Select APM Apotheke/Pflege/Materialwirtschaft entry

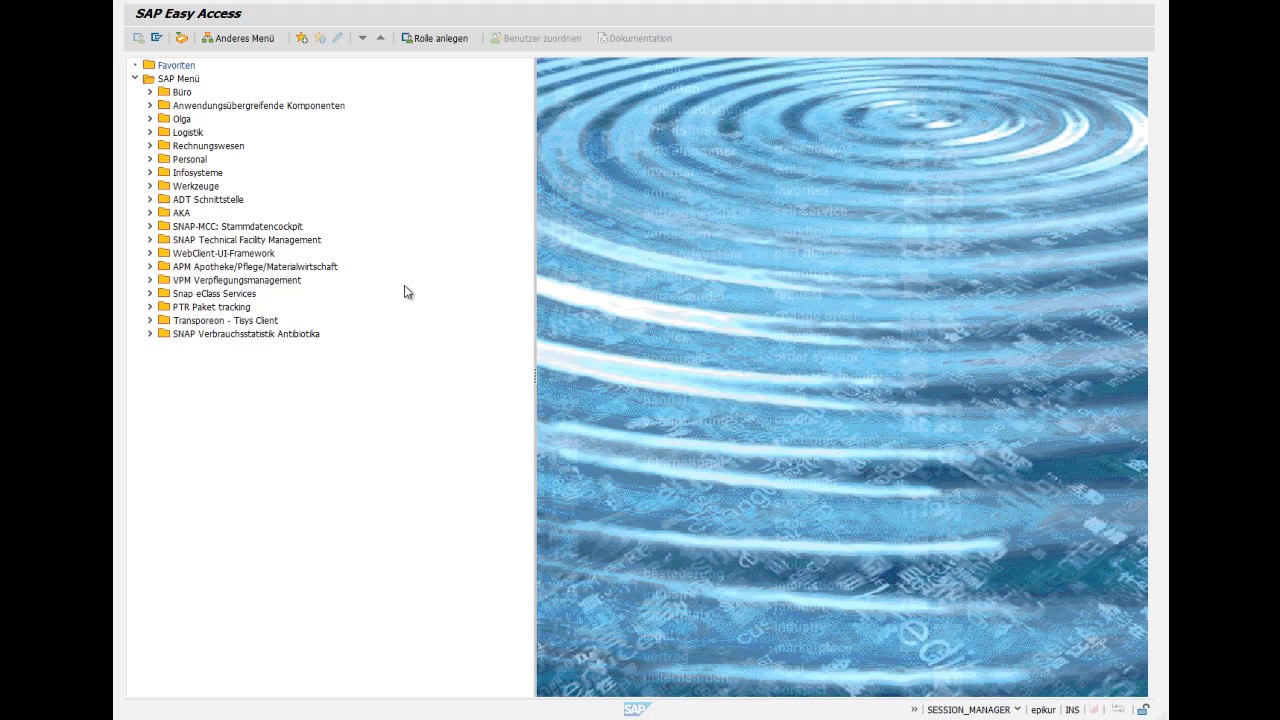pos(255,267)
